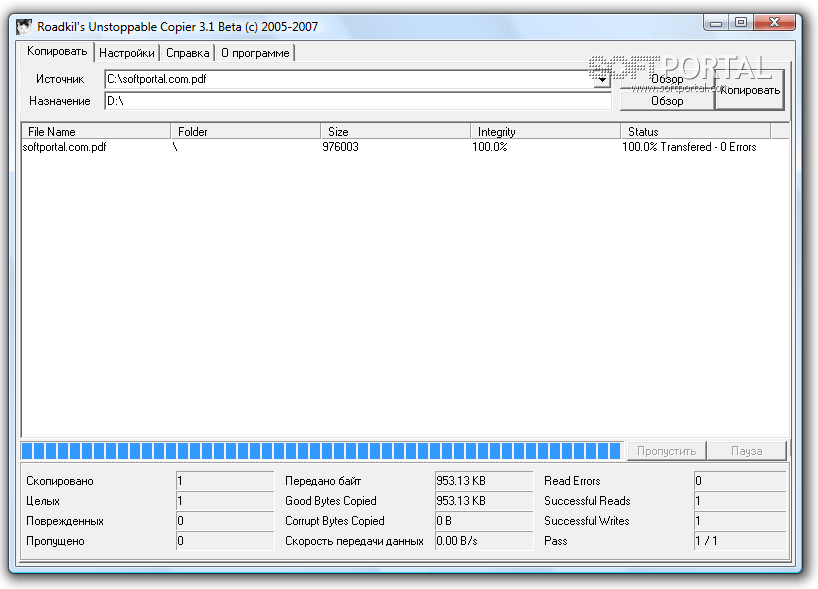Sort by Integrity column header
Viewport: 818px width, 589px height.
546,131
